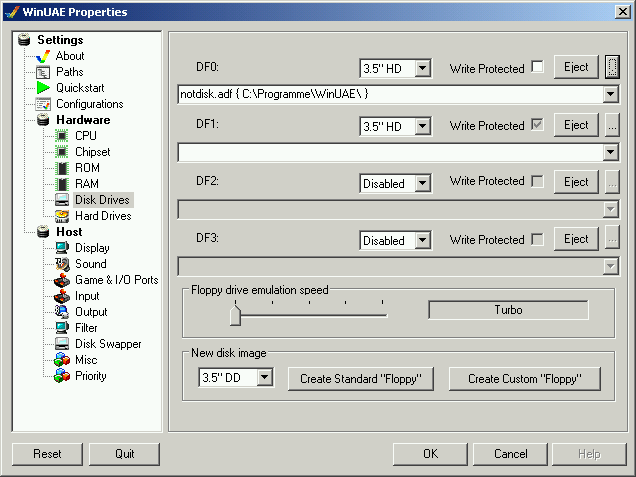Click the Turbo speed display field
The height and width of the screenshot is (477, 636).
[508, 310]
